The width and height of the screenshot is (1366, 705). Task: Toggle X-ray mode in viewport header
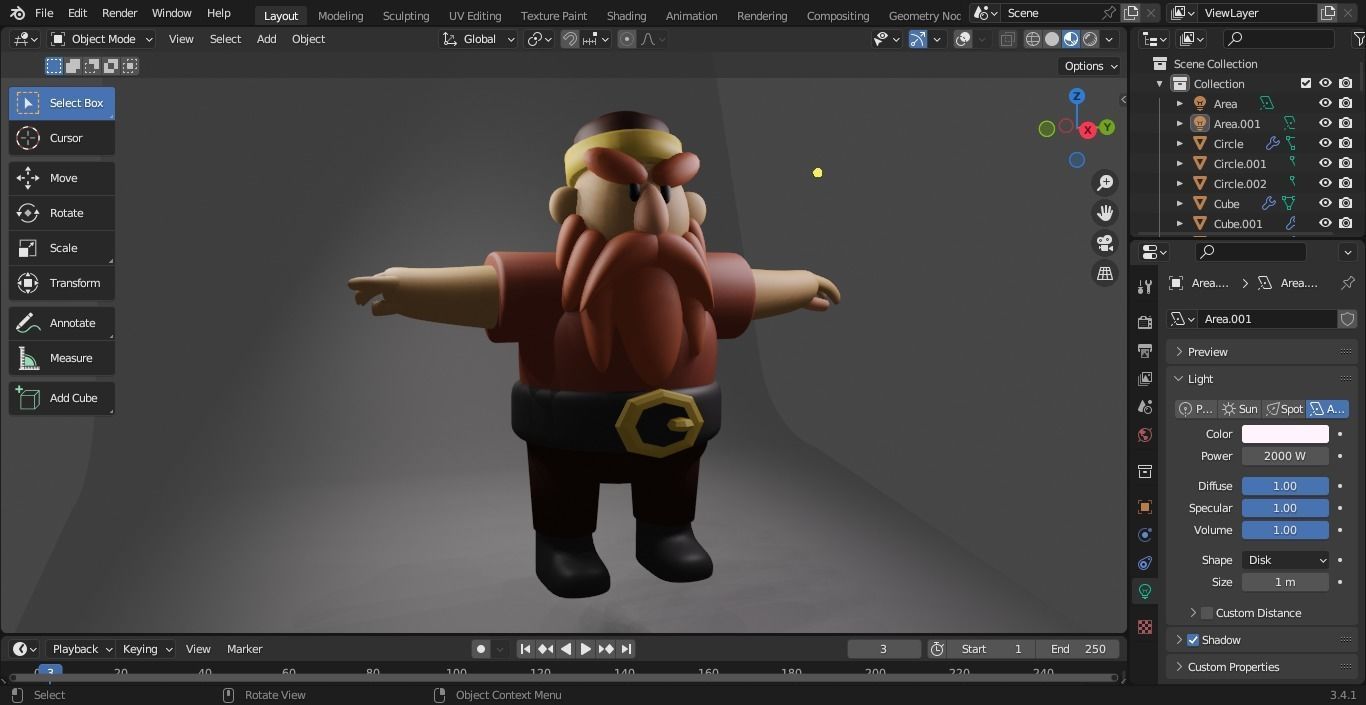point(1007,39)
